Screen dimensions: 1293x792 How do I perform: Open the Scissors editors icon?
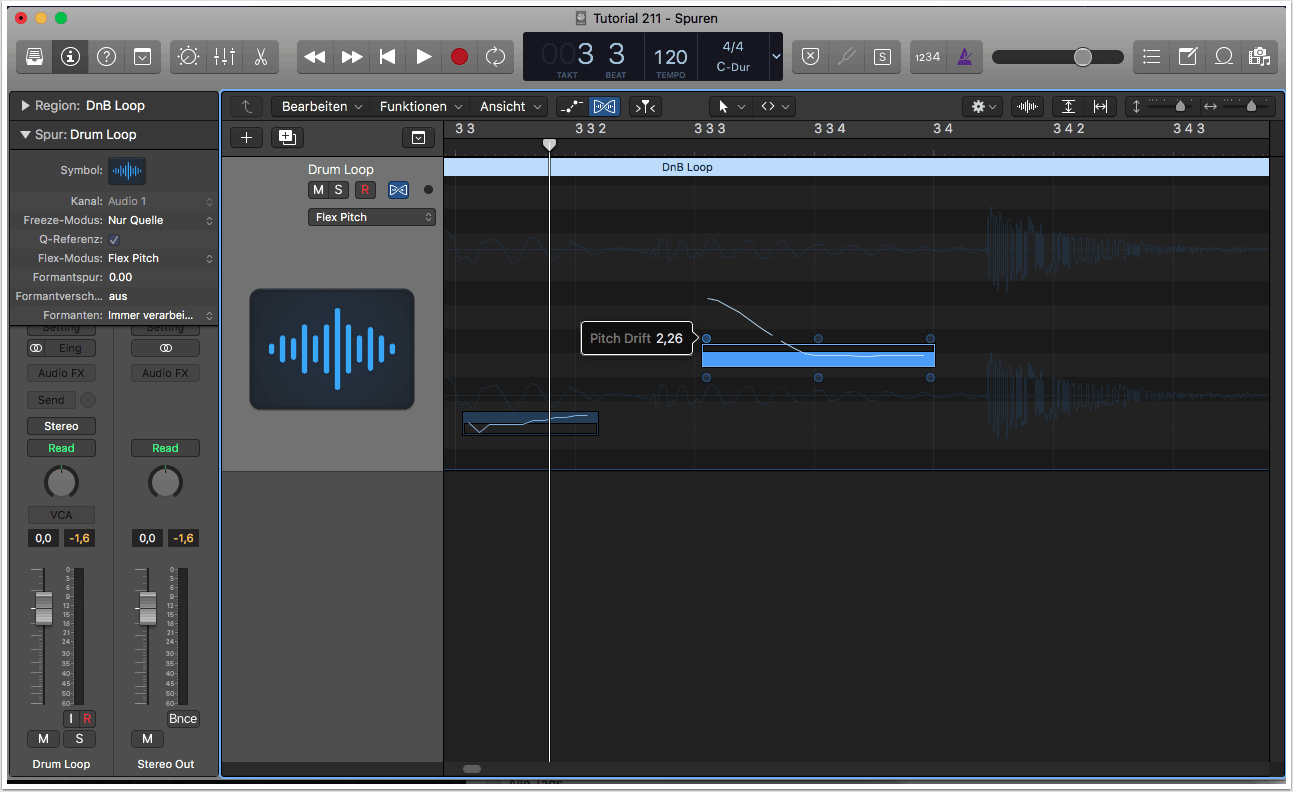[x=260, y=57]
